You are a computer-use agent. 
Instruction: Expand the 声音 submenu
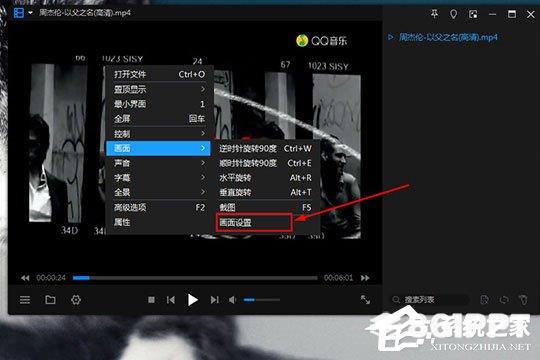tap(158, 163)
